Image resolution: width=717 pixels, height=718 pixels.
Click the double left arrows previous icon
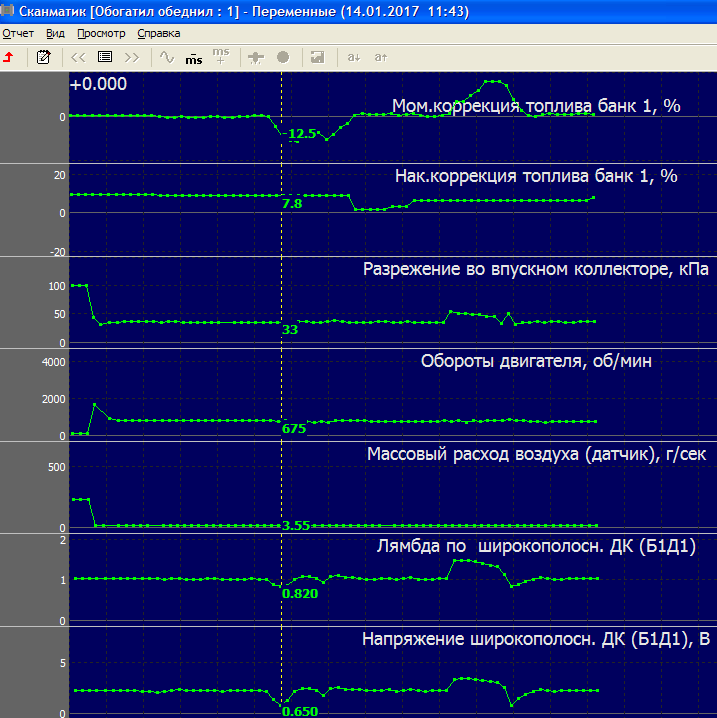point(79,57)
